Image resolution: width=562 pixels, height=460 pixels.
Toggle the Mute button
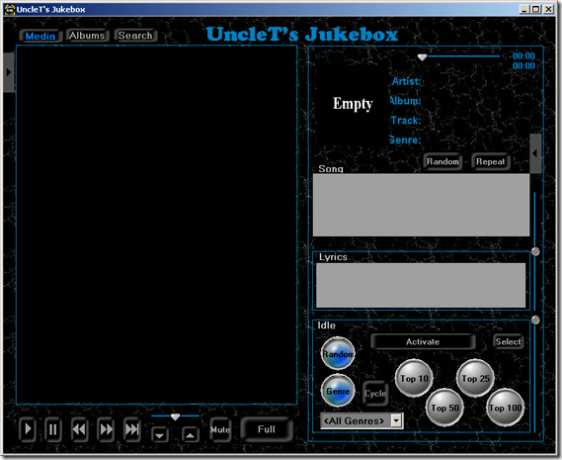pyautogui.click(x=220, y=430)
